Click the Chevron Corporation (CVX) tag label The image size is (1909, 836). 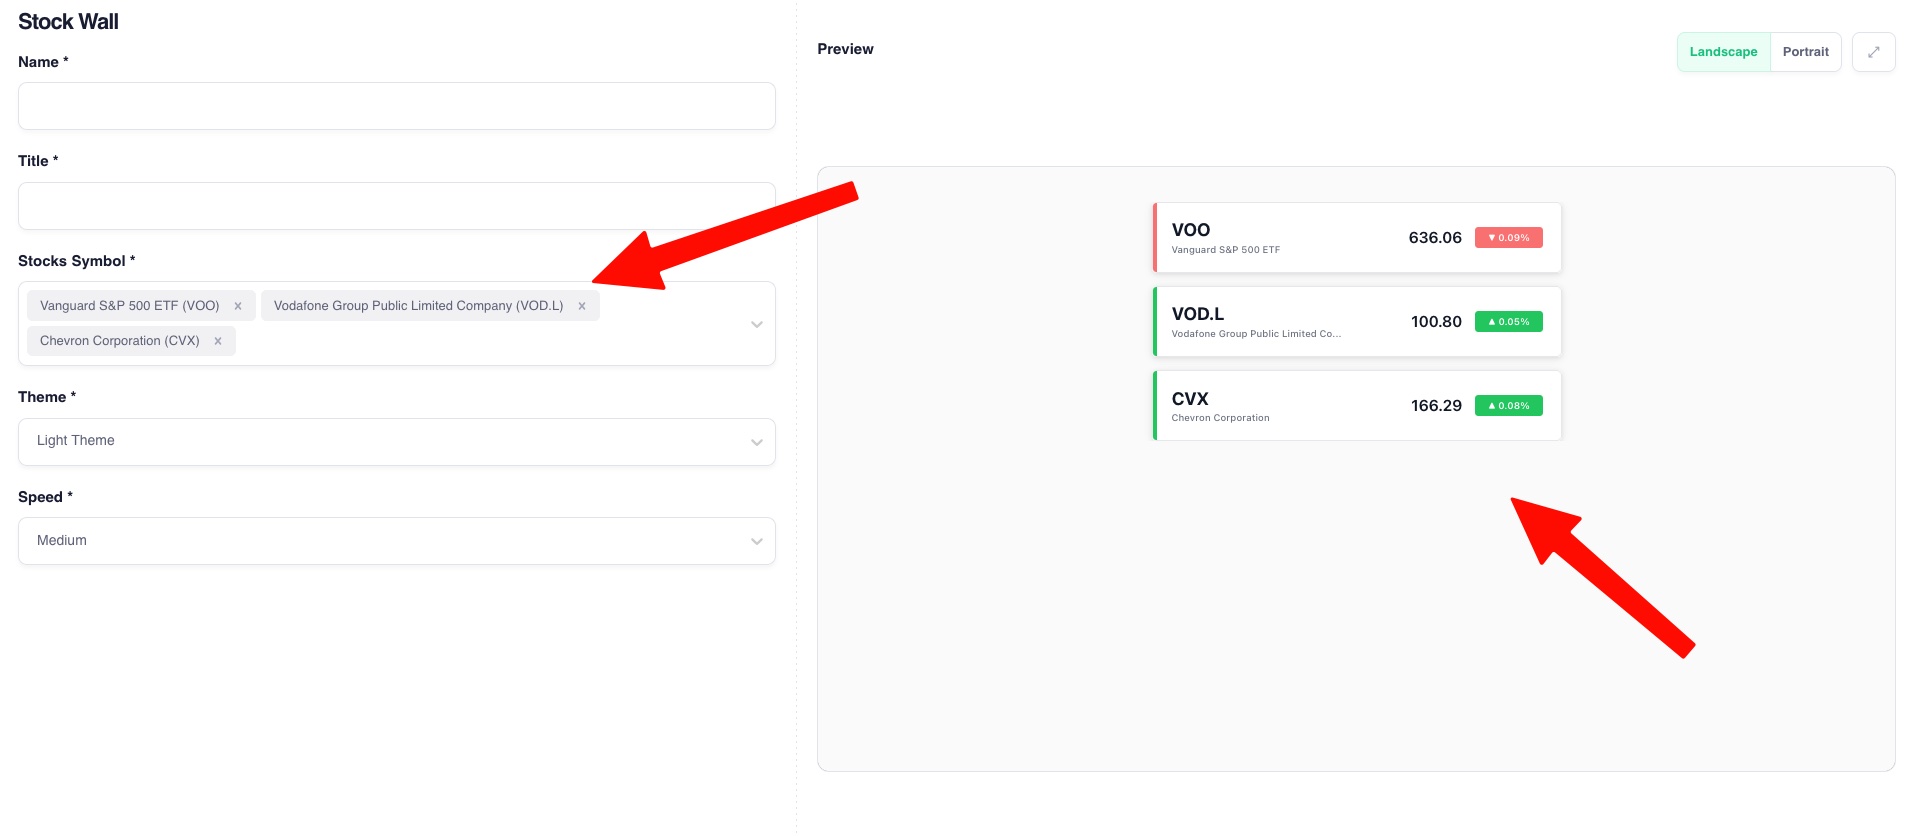coord(120,341)
